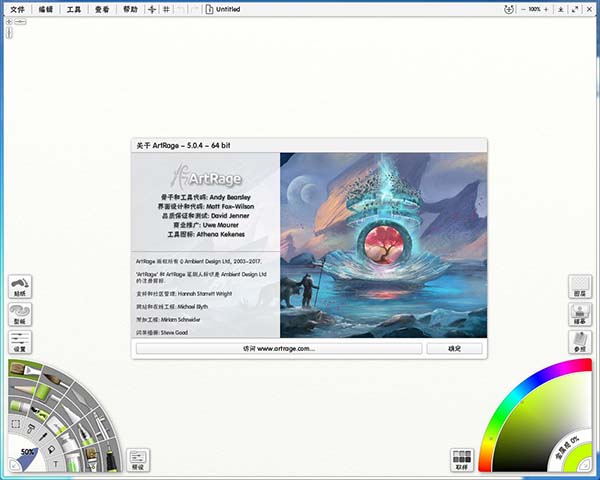Toggle the grid icon in top toolbar

click(x=166, y=9)
